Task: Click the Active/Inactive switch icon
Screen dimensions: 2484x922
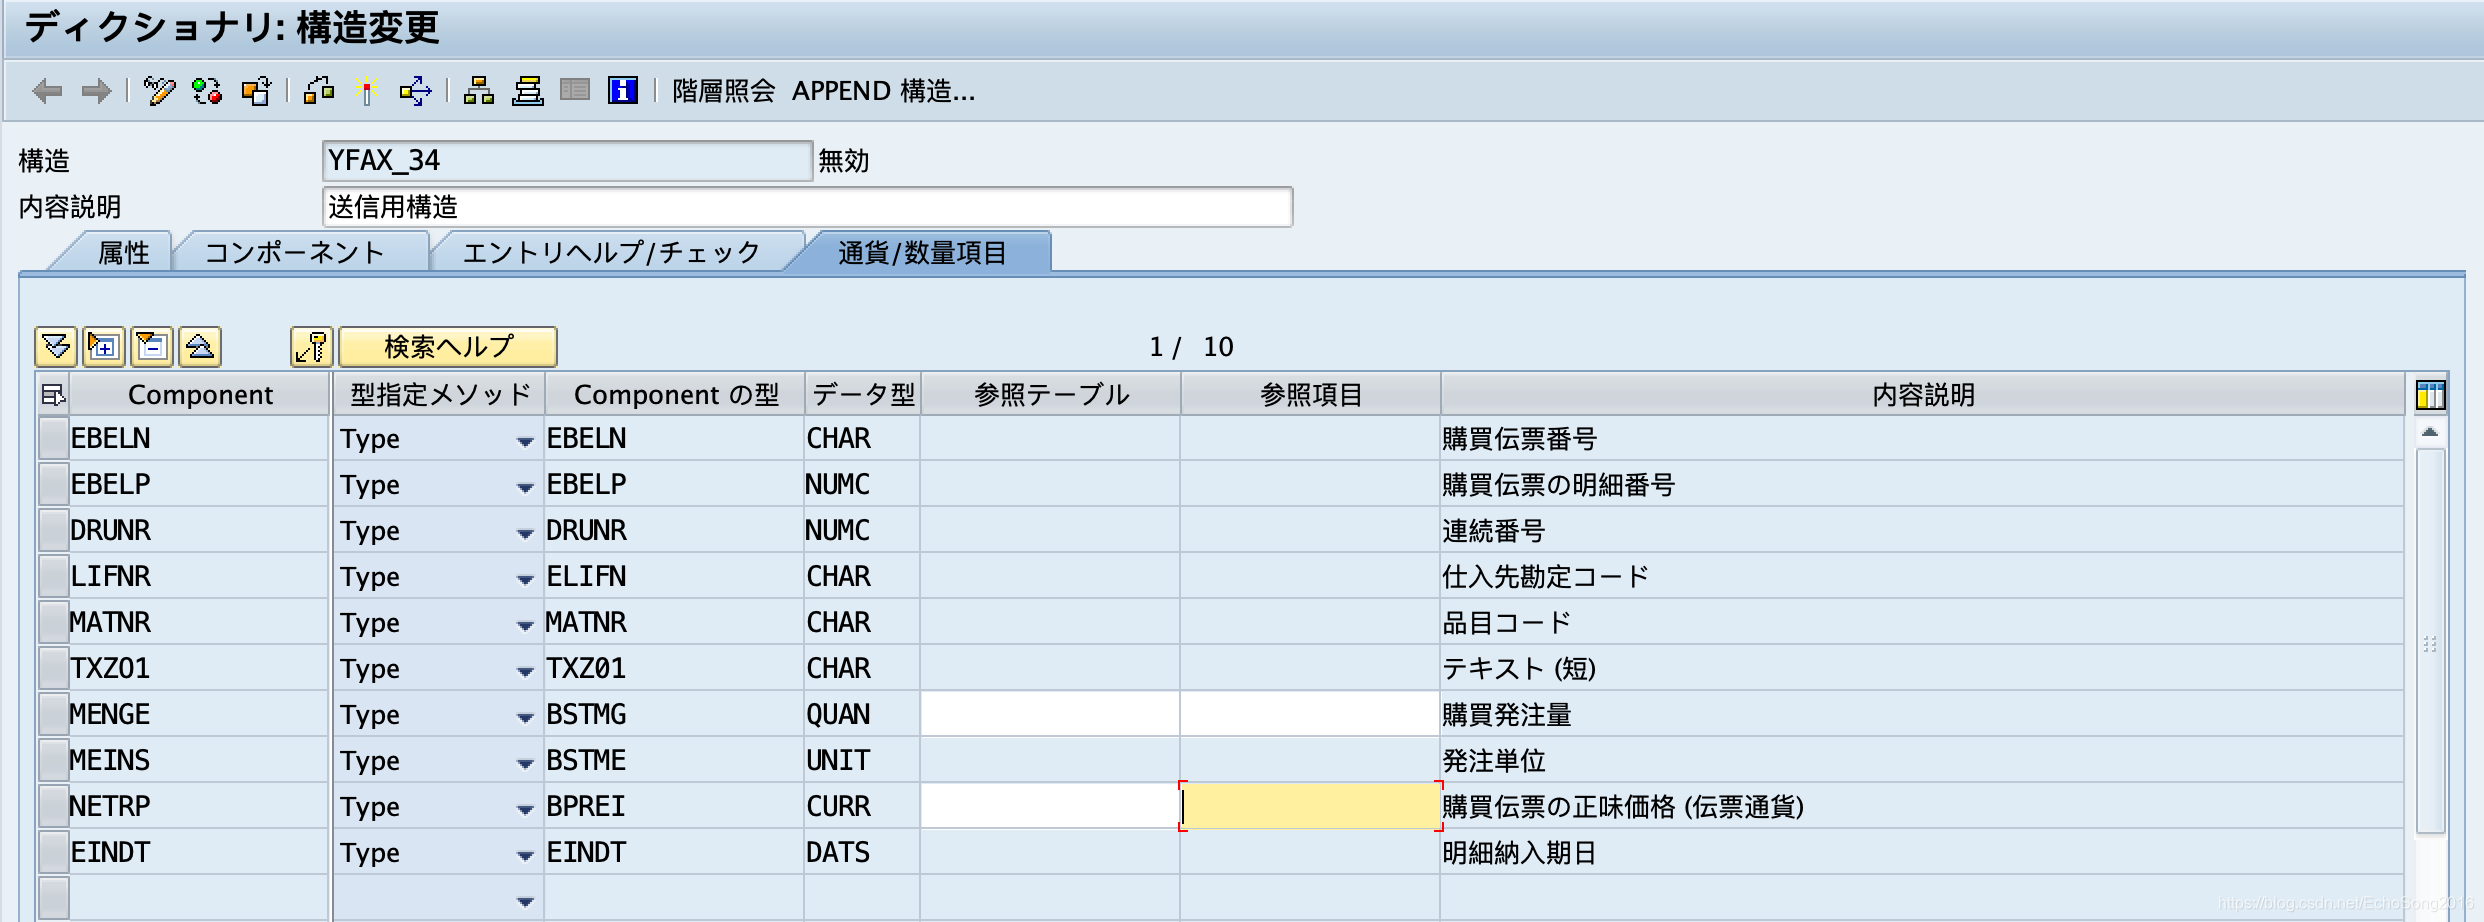Action: tap(207, 92)
